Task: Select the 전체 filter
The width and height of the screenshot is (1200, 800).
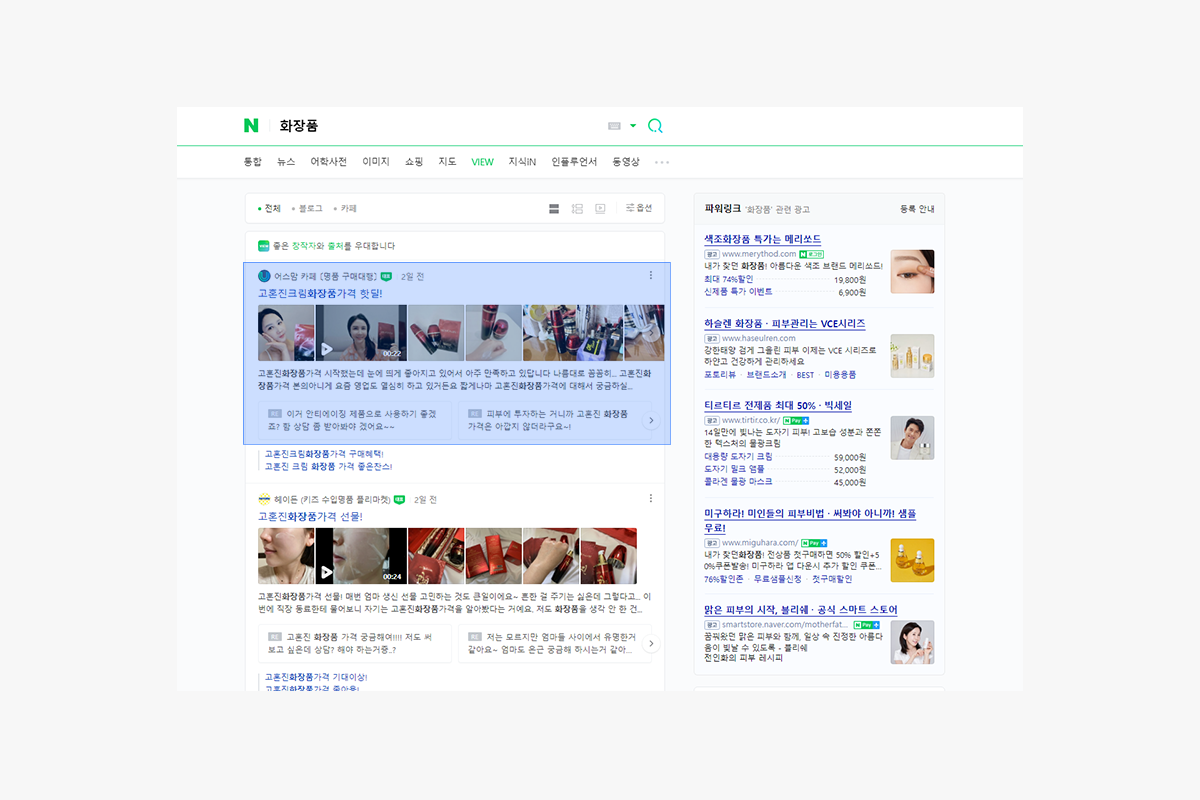Action: point(270,209)
